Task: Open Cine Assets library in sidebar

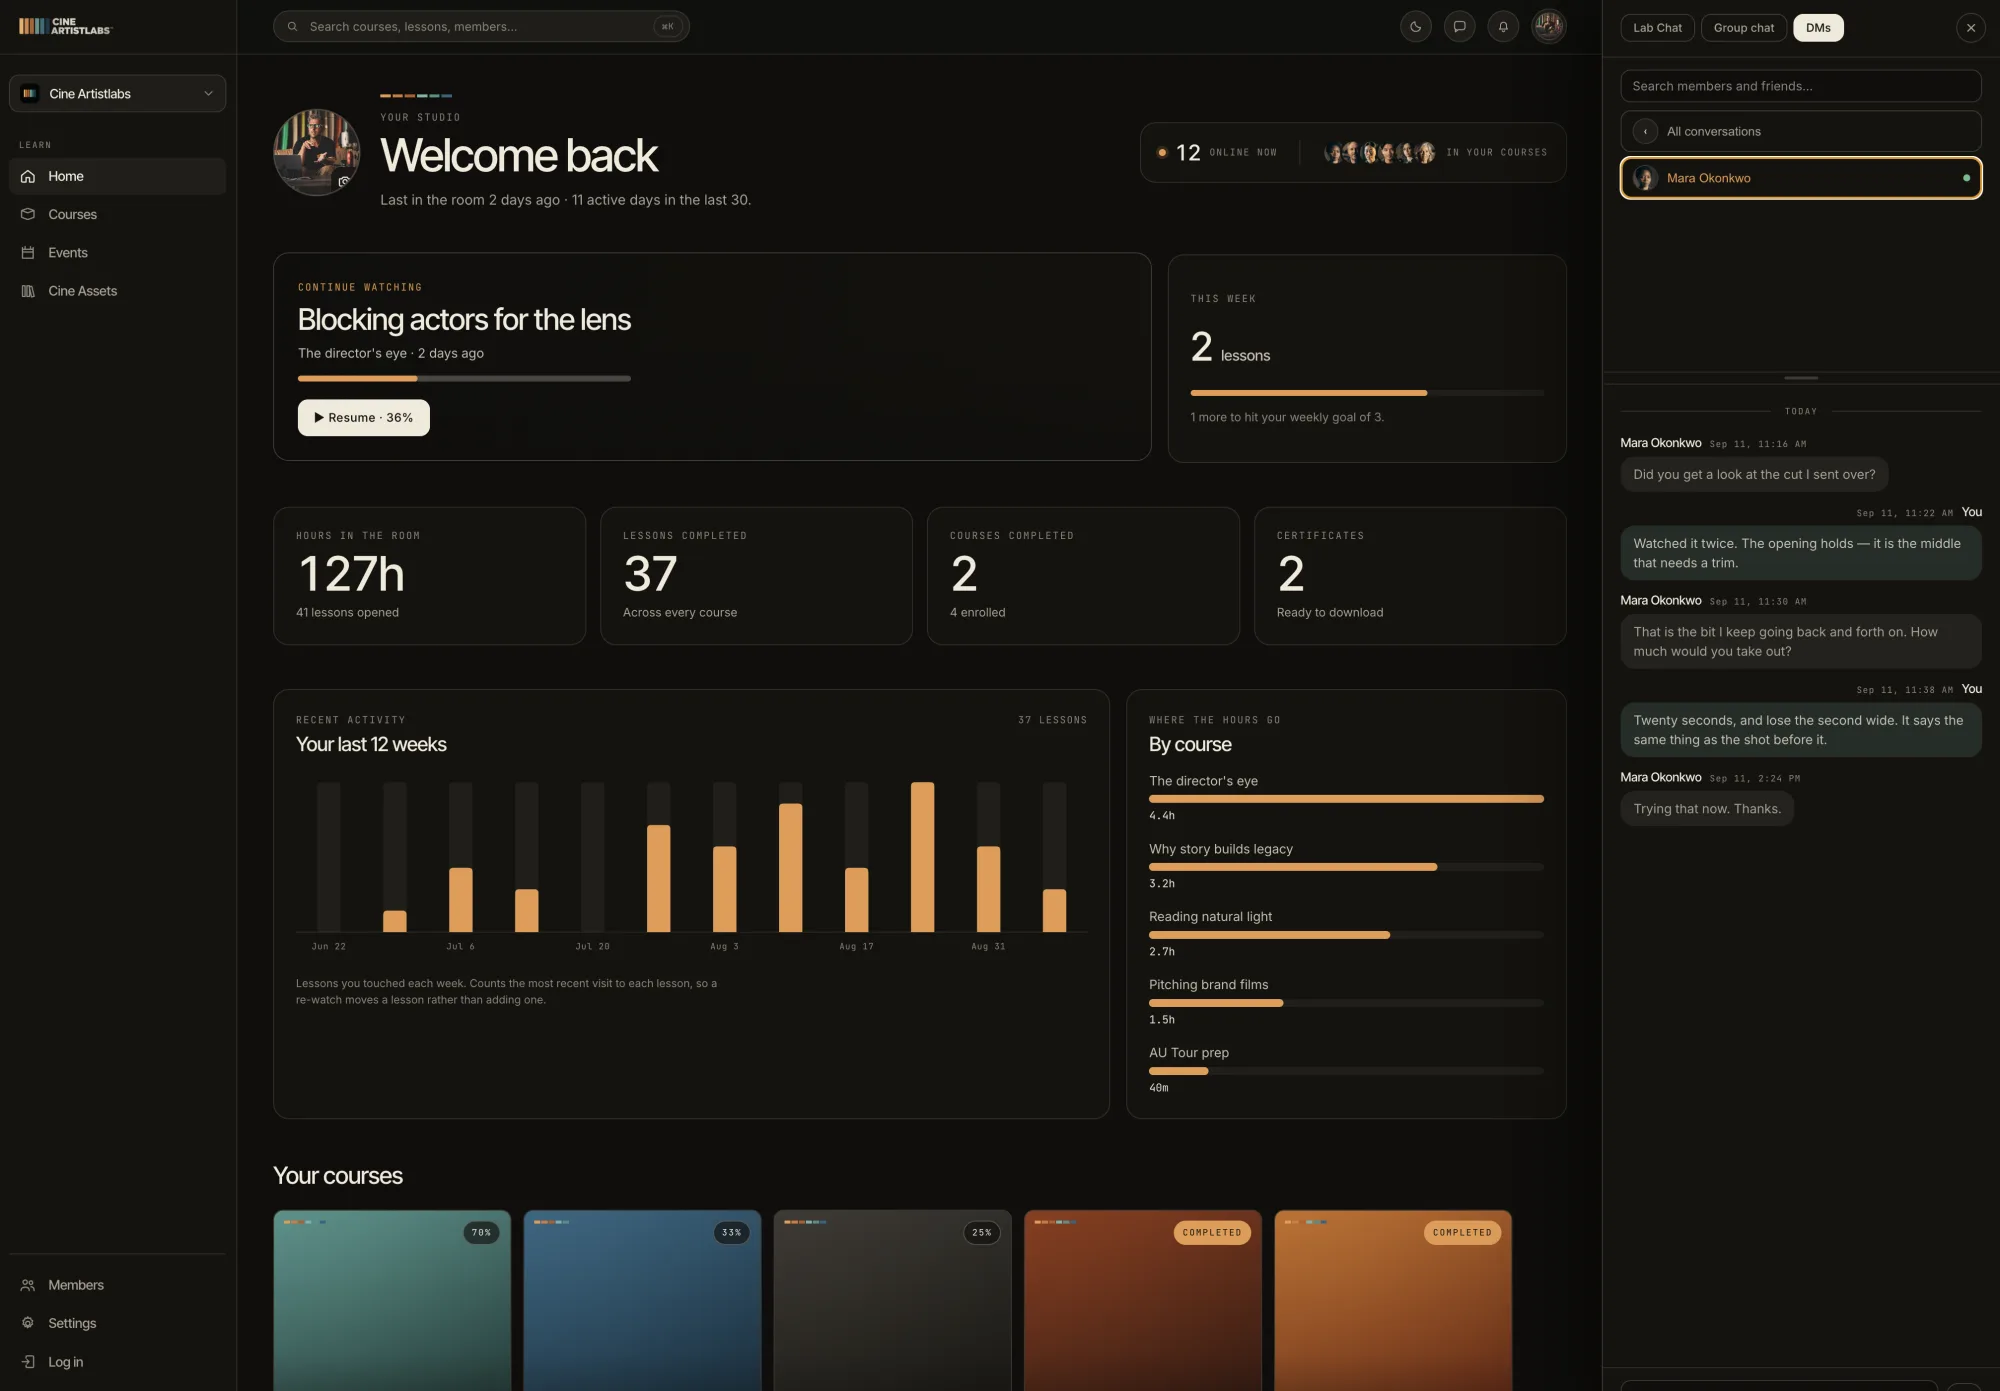Action: pos(117,291)
